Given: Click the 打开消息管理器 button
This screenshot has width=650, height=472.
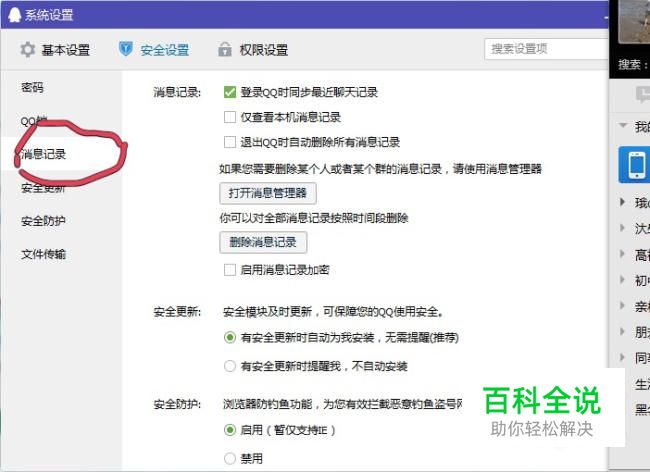Looking at the screenshot, I should tap(268, 193).
